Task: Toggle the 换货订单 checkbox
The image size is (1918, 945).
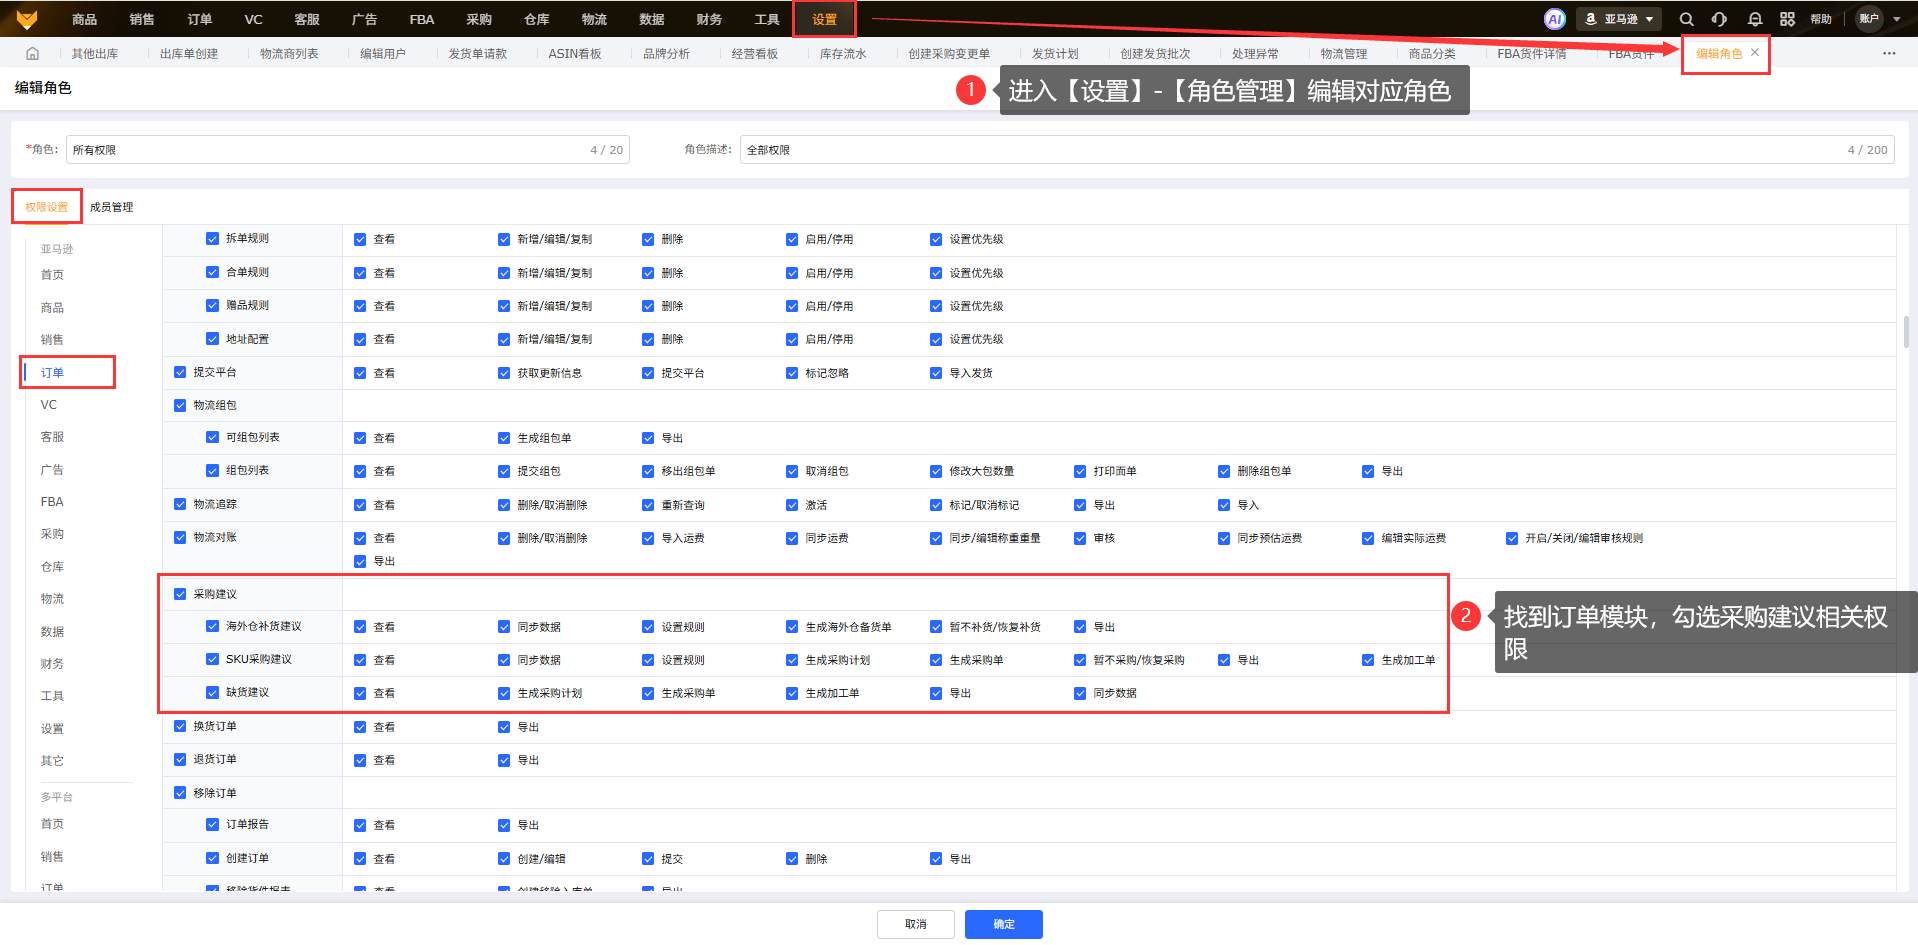Action: point(180,727)
